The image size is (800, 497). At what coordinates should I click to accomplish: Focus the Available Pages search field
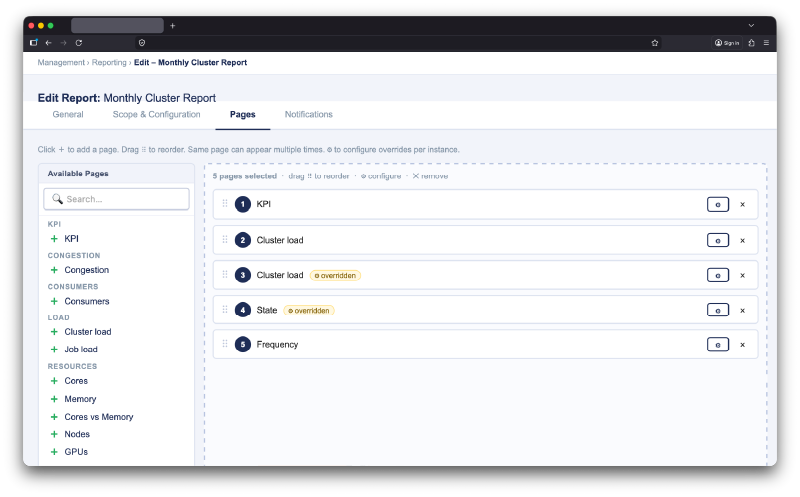click(117, 199)
